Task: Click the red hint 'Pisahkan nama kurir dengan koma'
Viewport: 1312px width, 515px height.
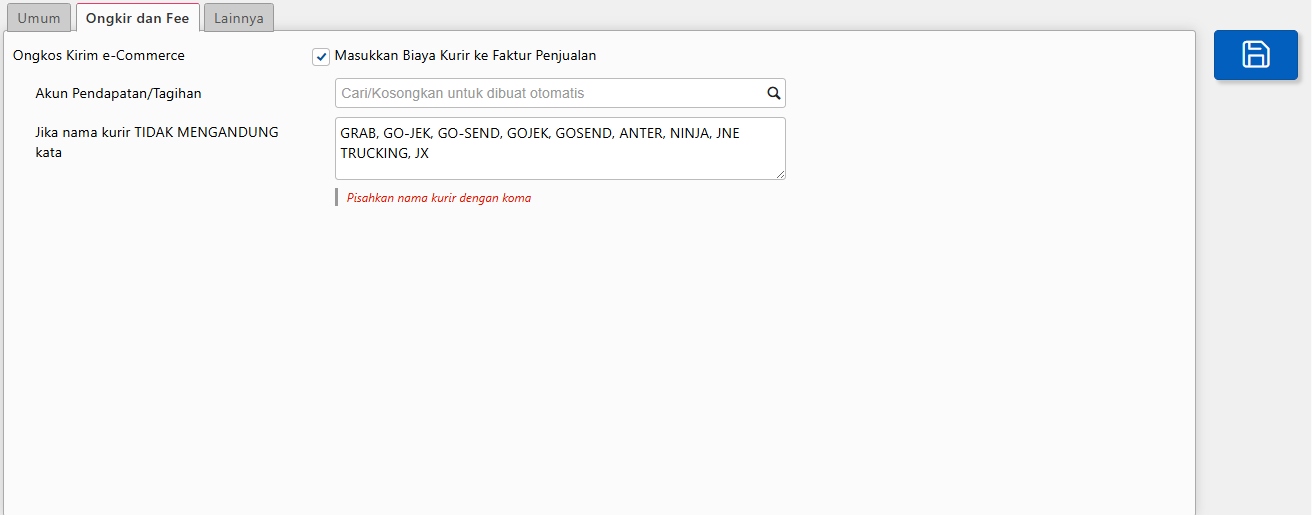Action: (x=438, y=198)
